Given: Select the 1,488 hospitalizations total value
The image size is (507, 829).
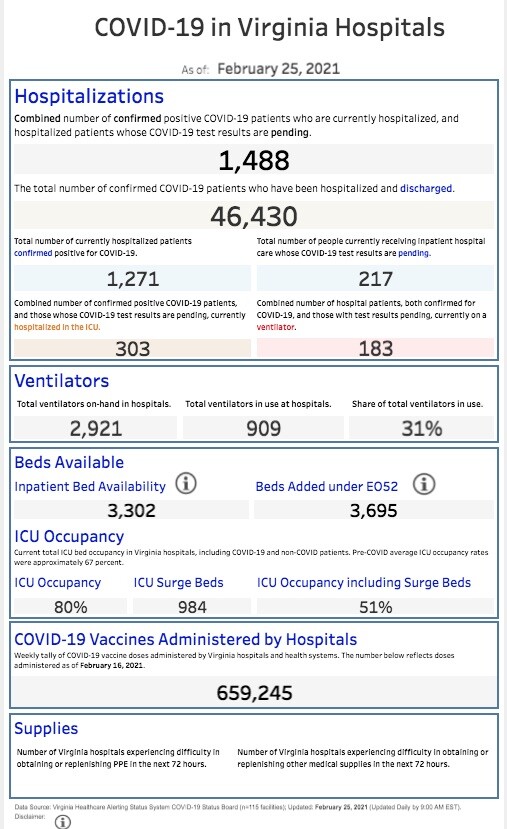Looking at the screenshot, I should pos(254,160).
